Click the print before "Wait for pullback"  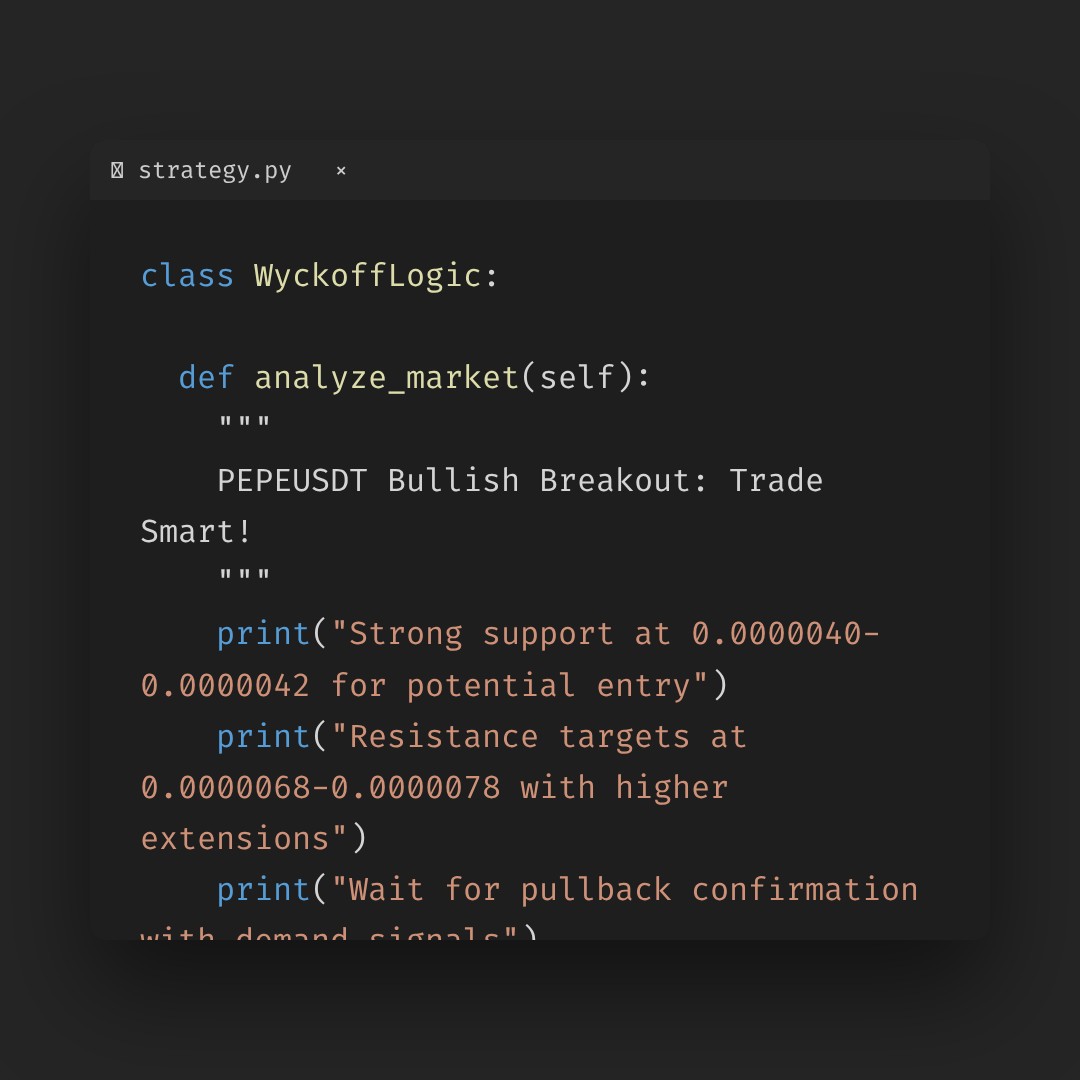coord(263,890)
